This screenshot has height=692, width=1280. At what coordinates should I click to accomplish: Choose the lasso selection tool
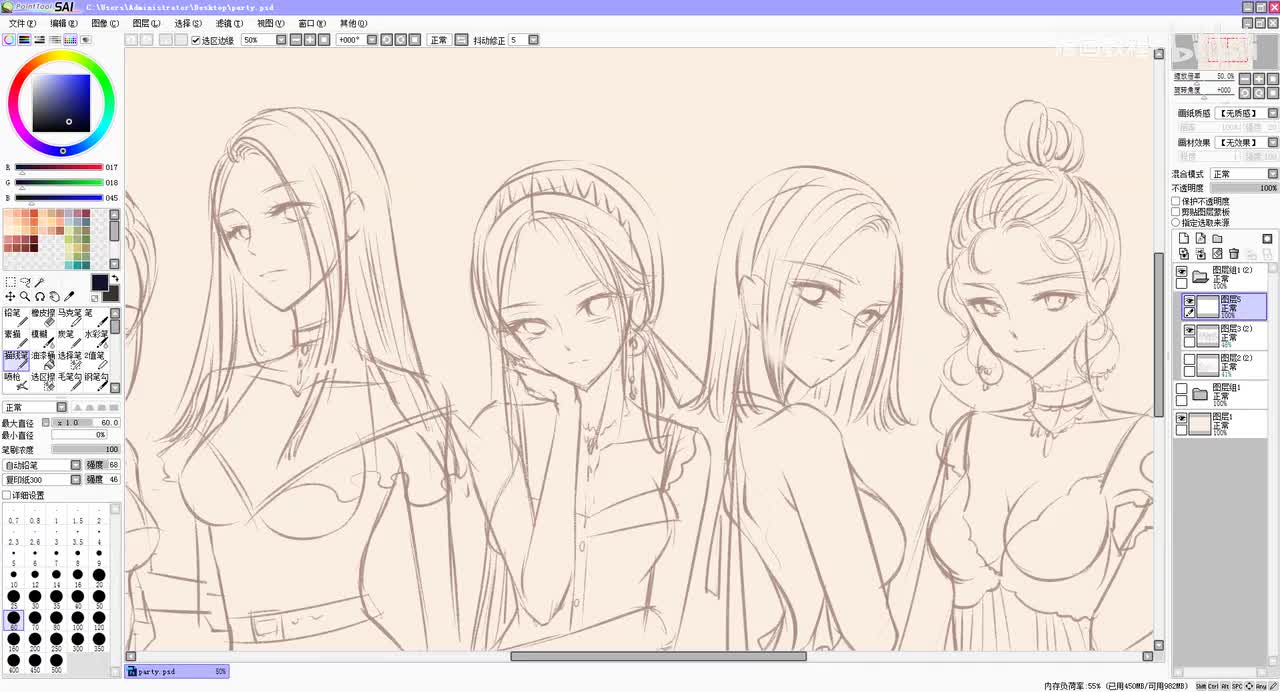[x=25, y=282]
